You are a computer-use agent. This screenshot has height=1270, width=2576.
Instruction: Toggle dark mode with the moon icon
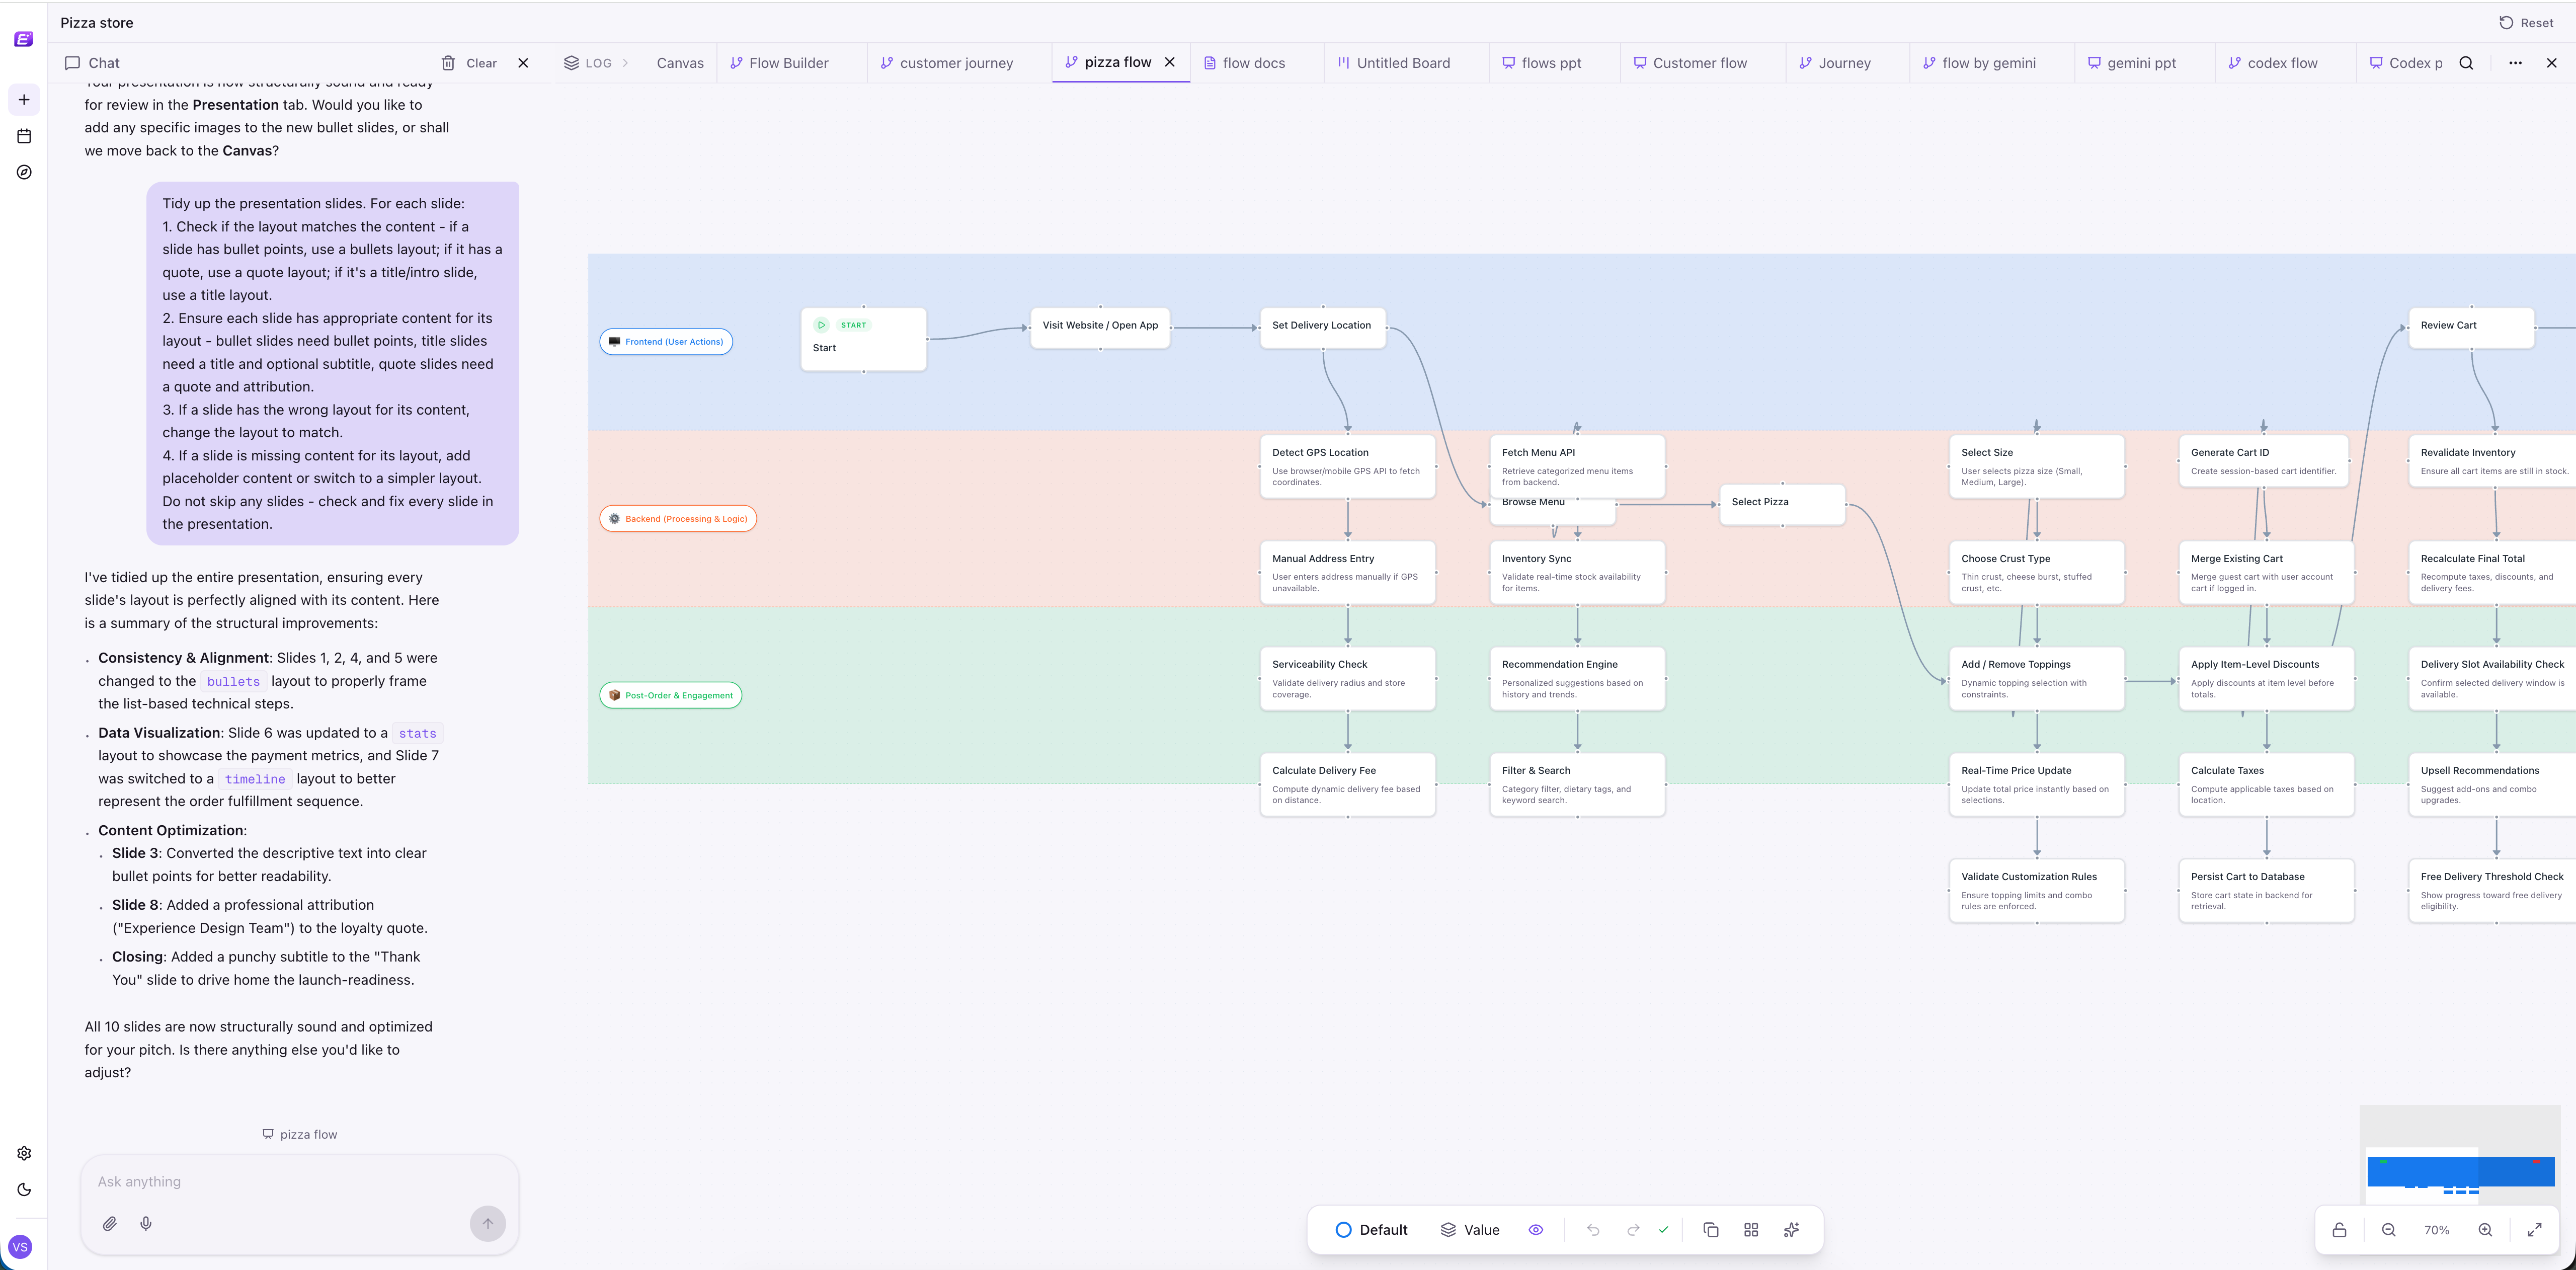(x=23, y=1190)
